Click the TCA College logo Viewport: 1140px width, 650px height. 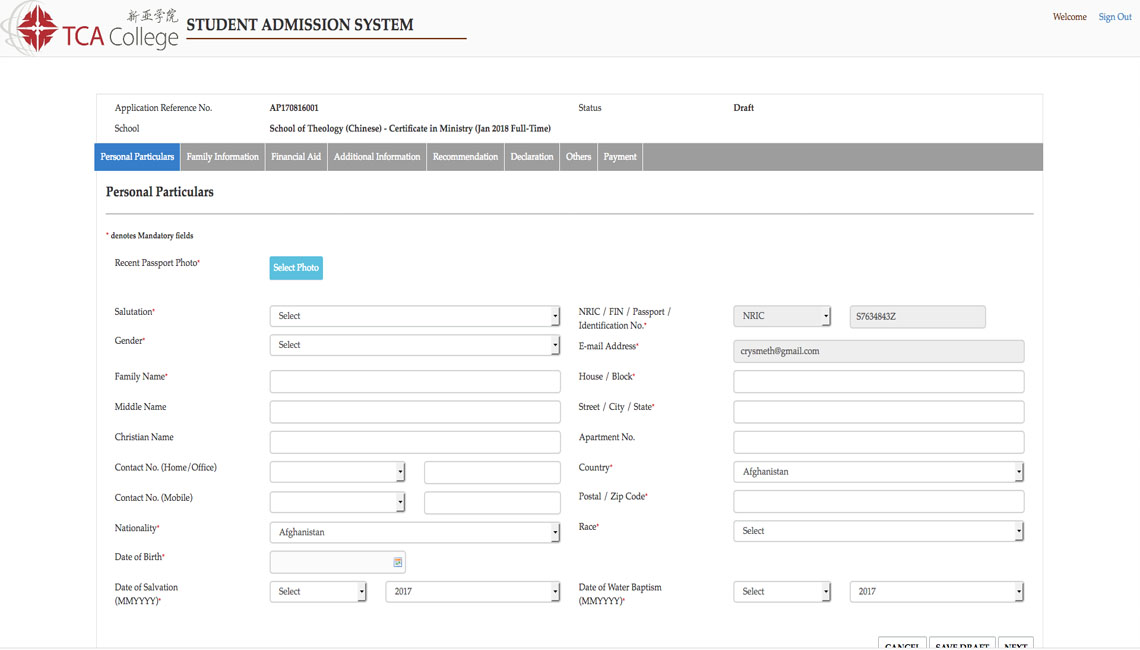(x=92, y=28)
